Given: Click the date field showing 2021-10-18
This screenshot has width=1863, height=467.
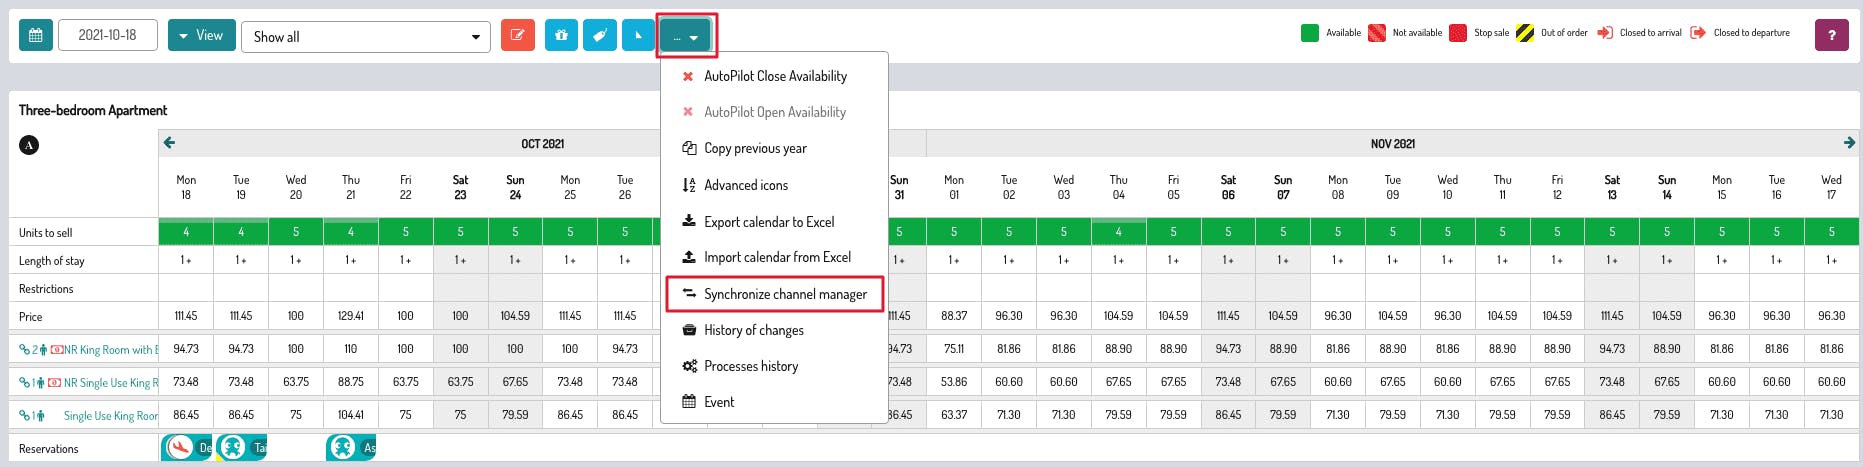Looking at the screenshot, I should (108, 35).
